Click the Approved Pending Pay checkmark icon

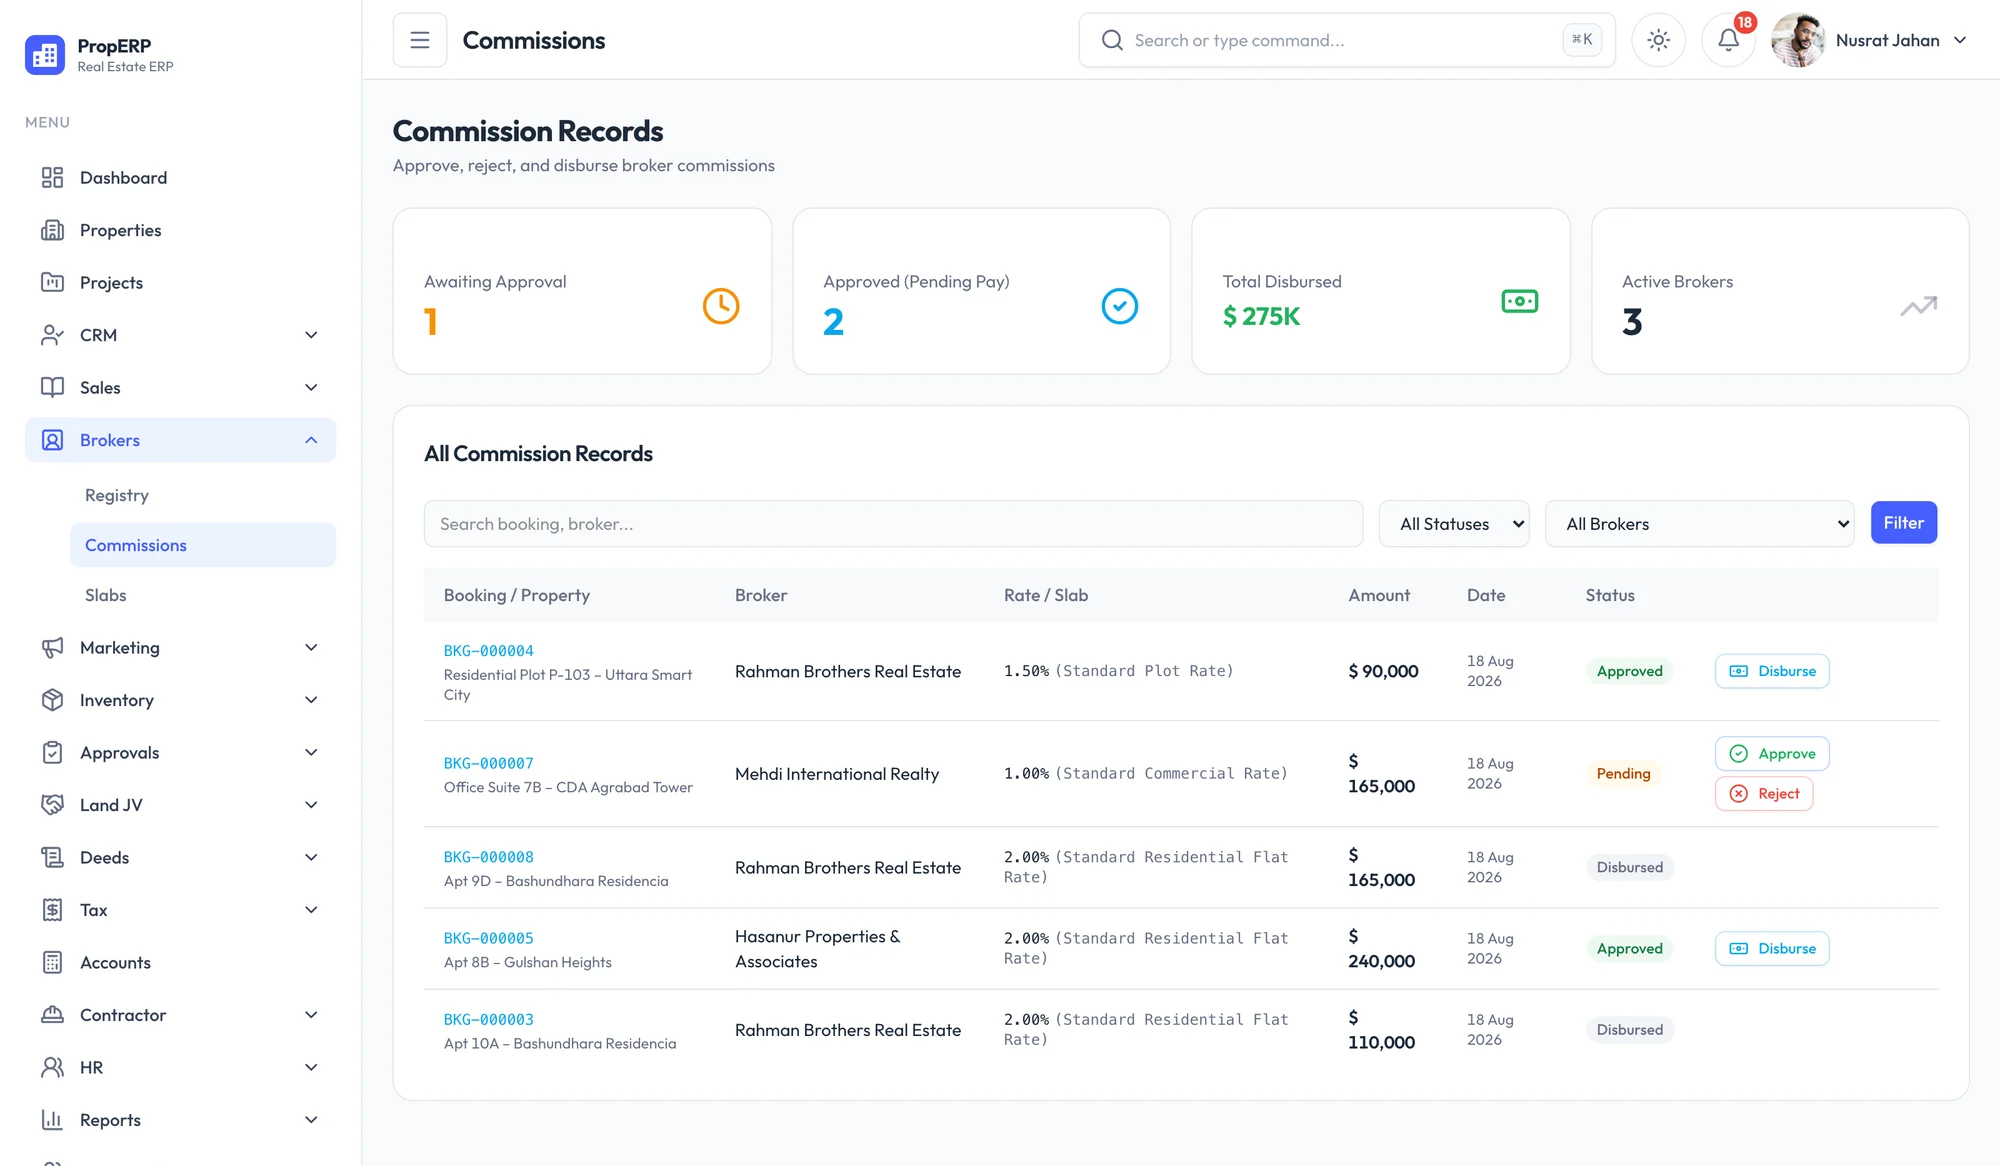[x=1120, y=306]
